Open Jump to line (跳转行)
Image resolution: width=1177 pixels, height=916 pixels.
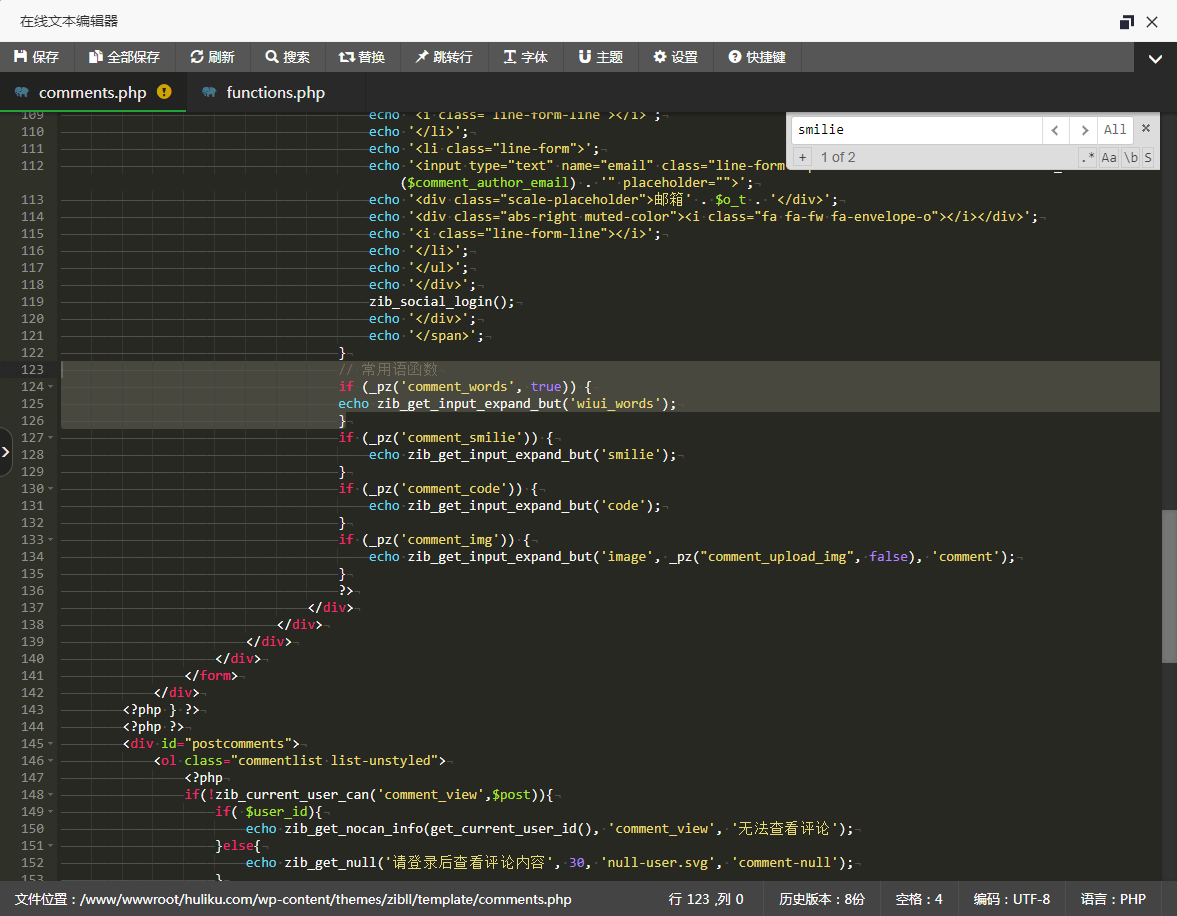(x=444, y=57)
